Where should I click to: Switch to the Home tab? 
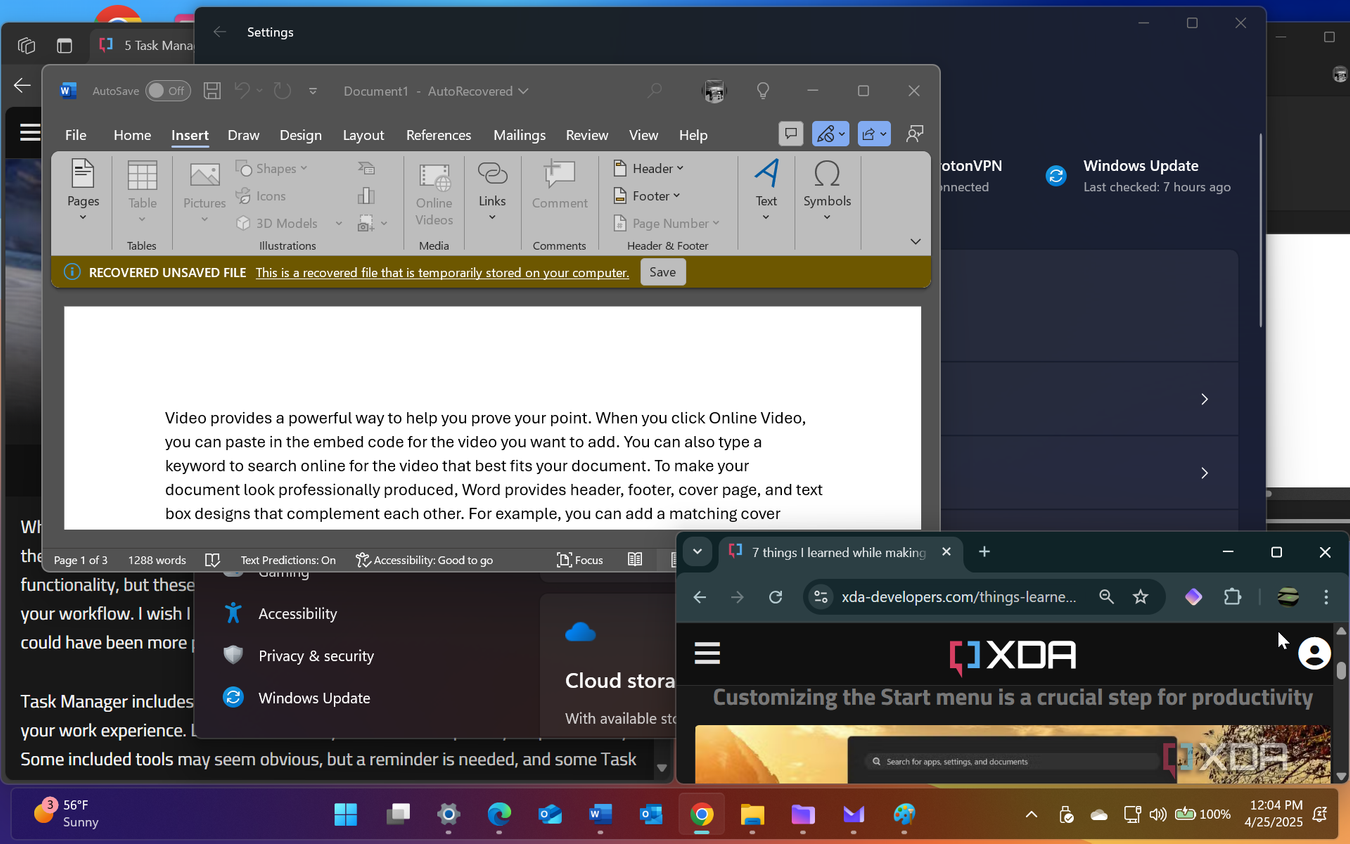coord(132,135)
